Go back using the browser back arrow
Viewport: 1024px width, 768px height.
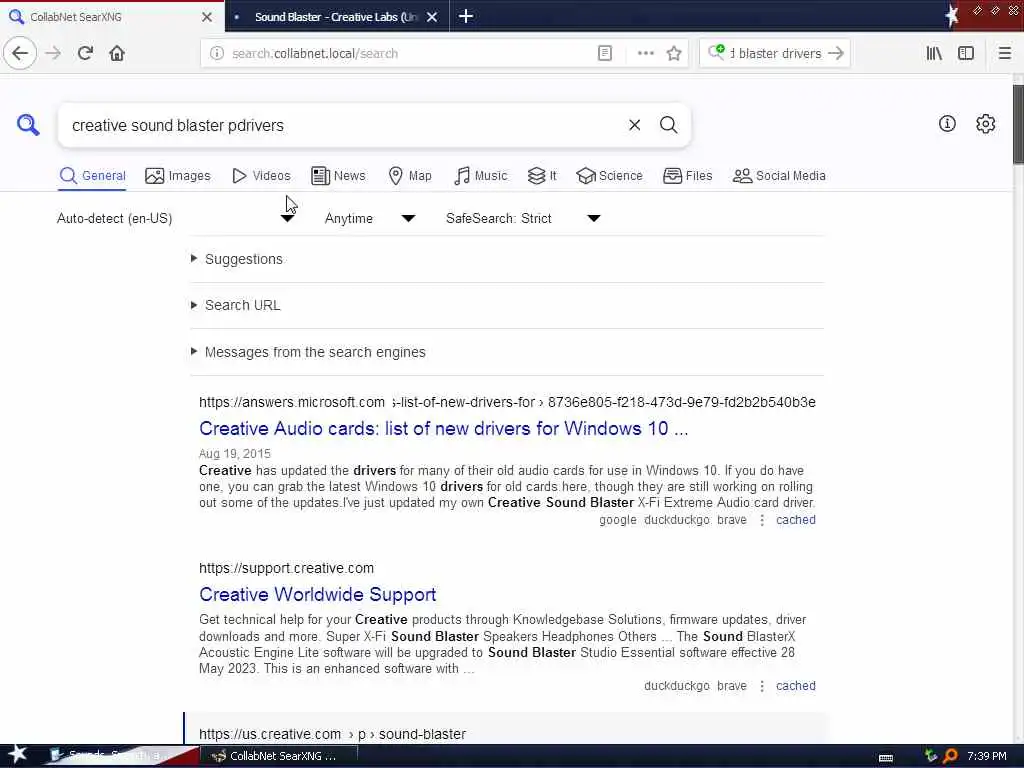click(x=20, y=53)
